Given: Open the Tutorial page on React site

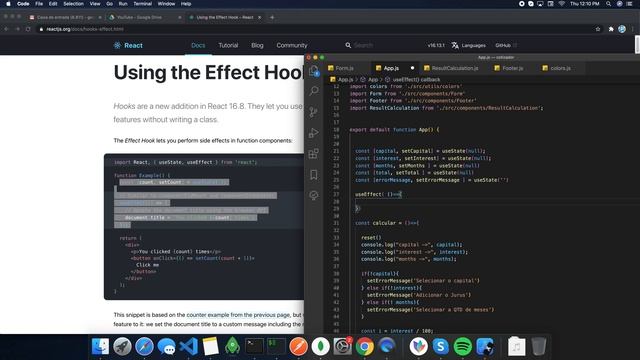Looking at the screenshot, I should (228, 45).
